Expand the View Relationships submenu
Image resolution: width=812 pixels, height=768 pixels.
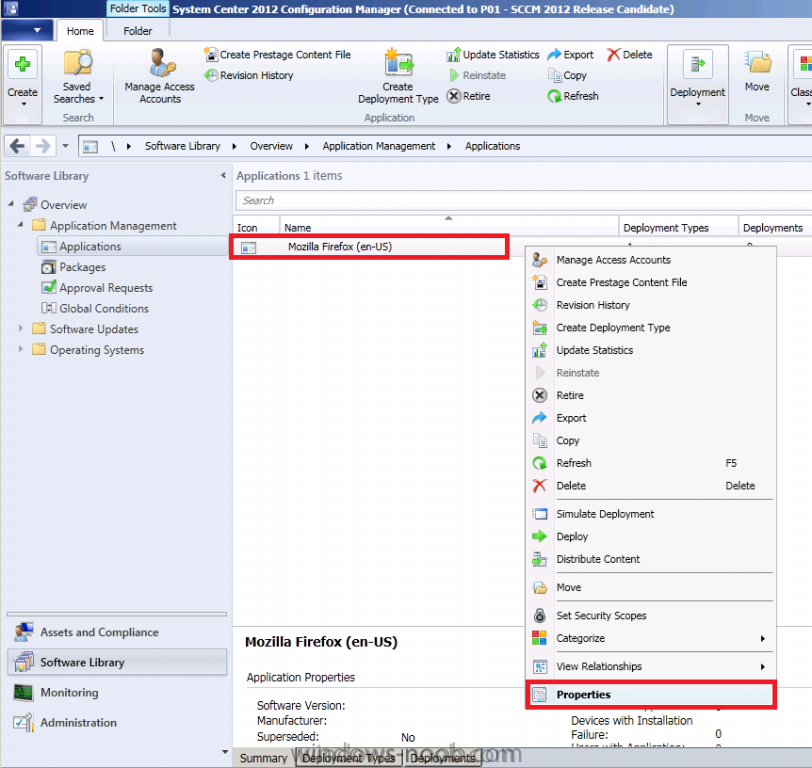click(x=651, y=666)
